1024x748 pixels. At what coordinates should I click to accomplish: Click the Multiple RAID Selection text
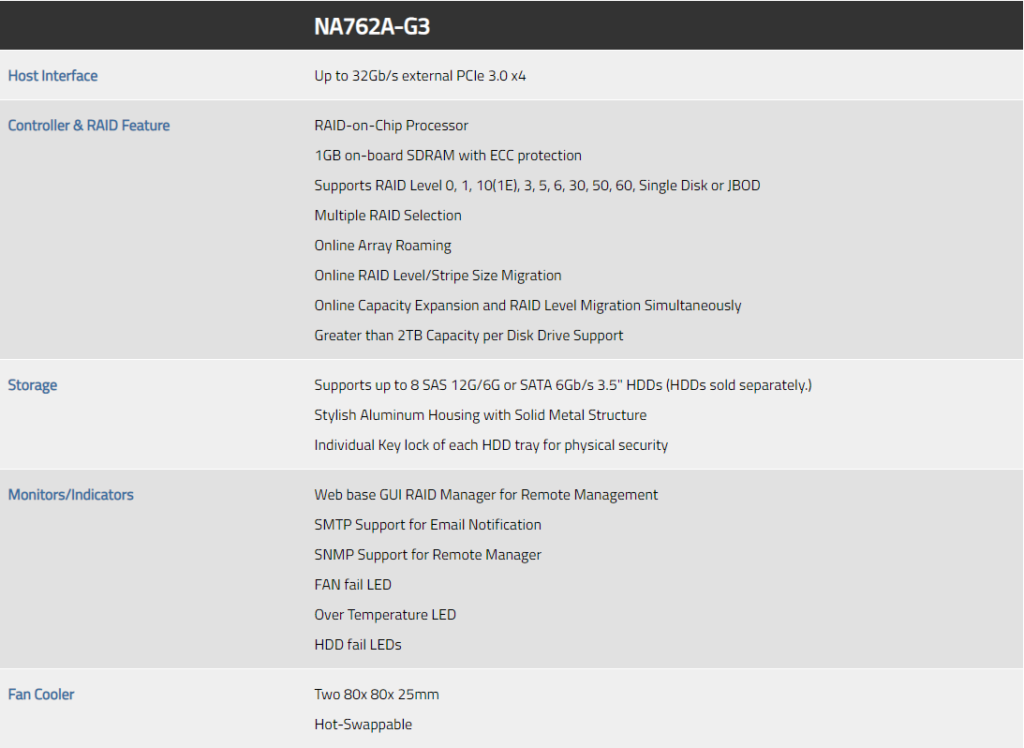(x=388, y=216)
